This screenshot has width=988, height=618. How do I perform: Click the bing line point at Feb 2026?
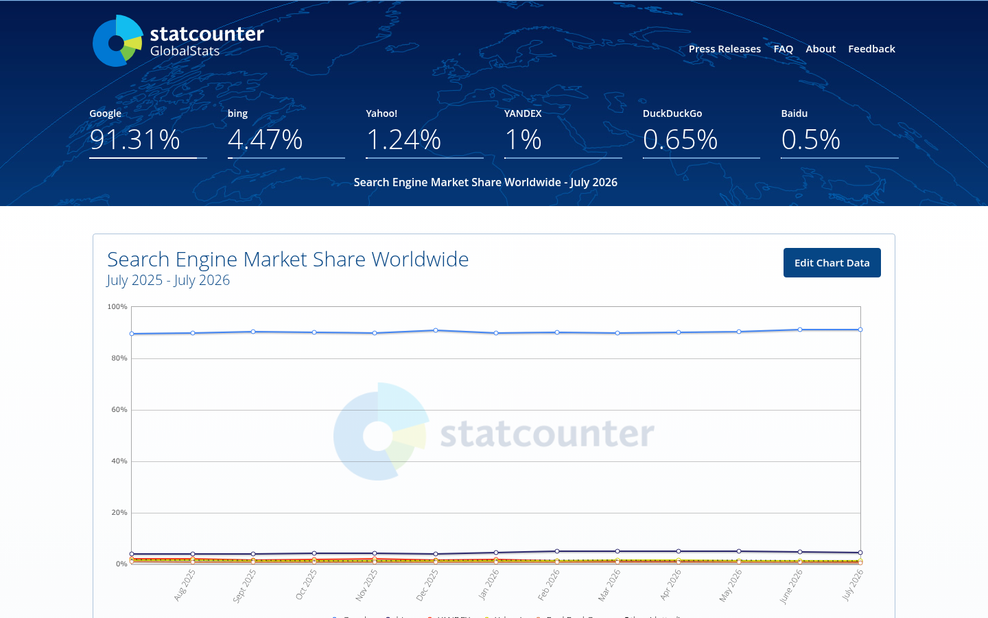click(x=557, y=551)
